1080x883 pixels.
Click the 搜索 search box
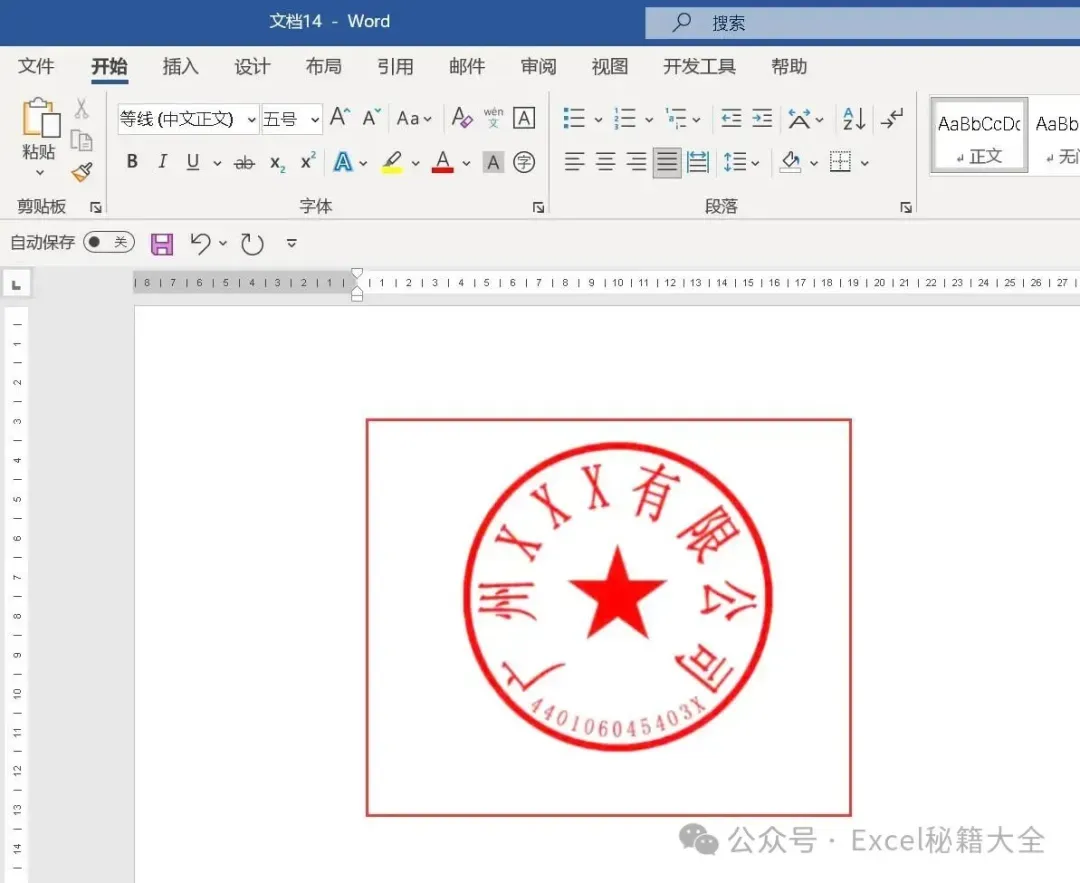(x=862, y=23)
